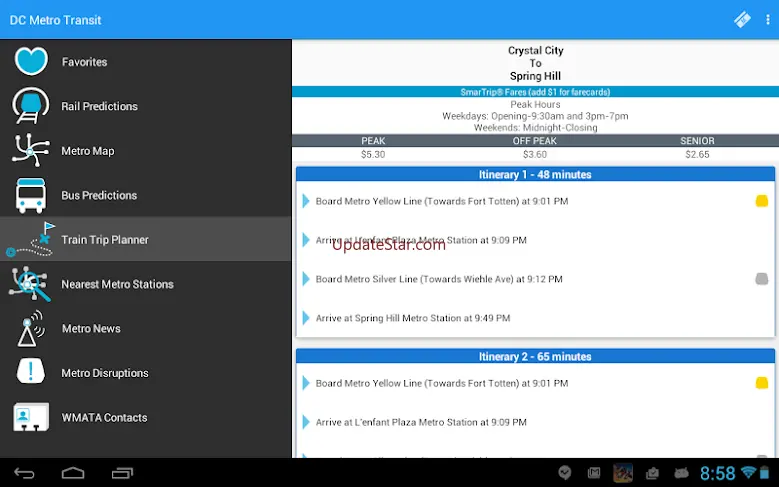This screenshot has width=779, height=487.
Task: Tap the $2.65 senior fare value
Action: coord(697,154)
